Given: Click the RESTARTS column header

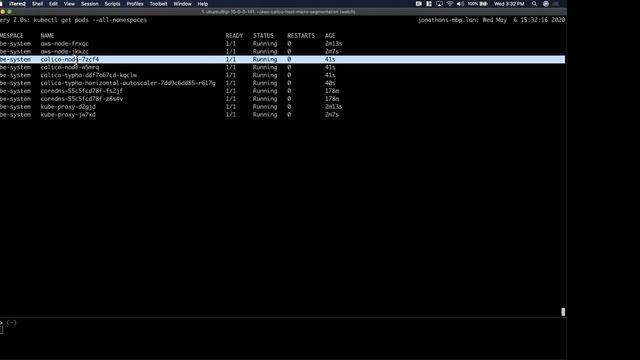Looking at the screenshot, I should point(301,36).
